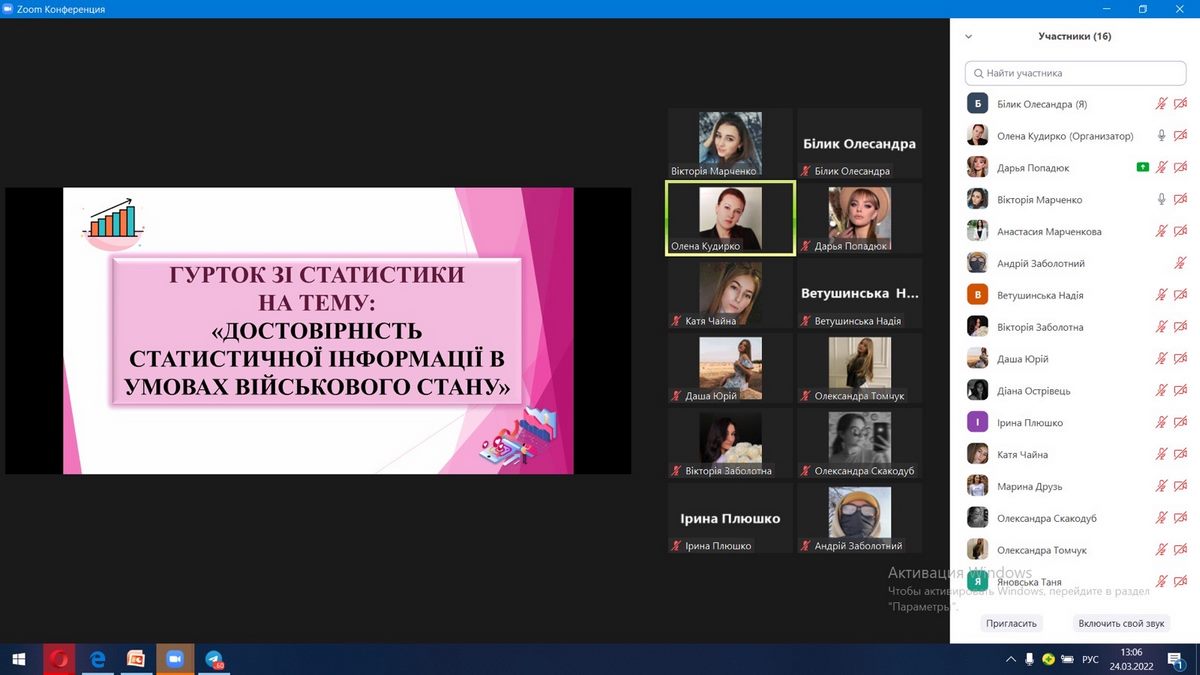Select Марина Друзь in participants list
The height and width of the screenshot is (675, 1200).
[x=1029, y=487]
